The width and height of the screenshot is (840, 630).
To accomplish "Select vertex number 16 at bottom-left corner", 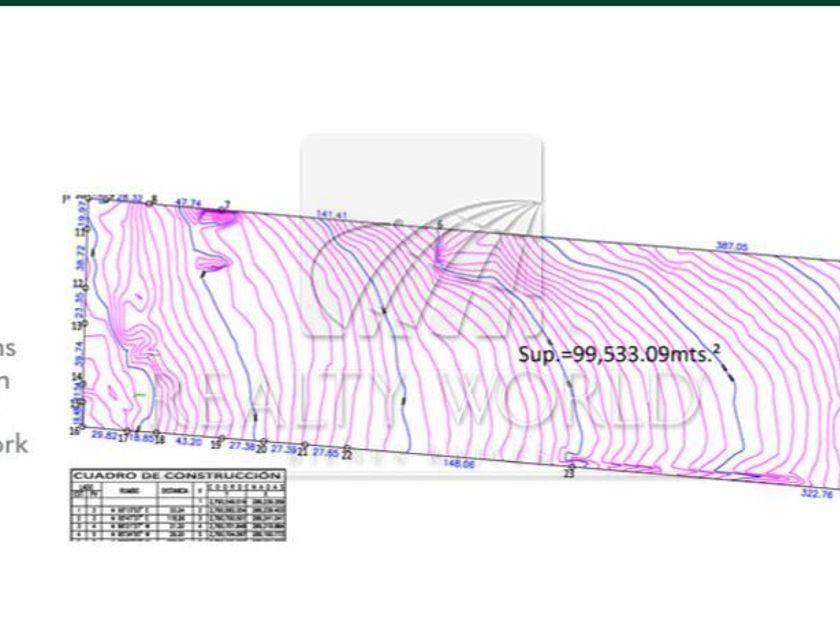I will coord(74,431).
